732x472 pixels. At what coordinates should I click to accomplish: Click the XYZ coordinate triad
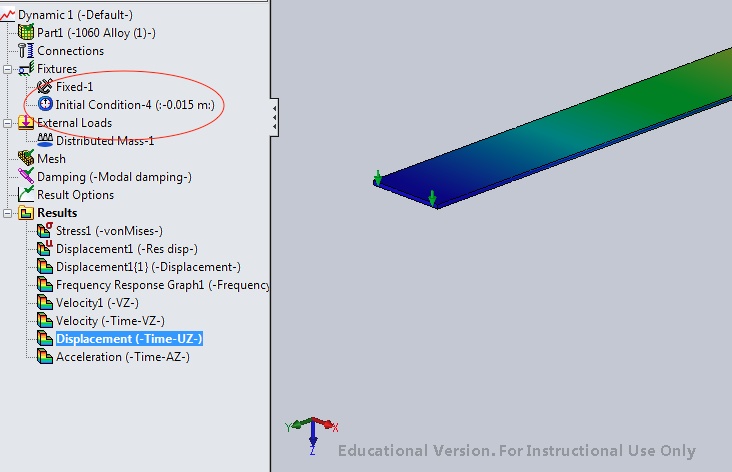(x=312, y=435)
